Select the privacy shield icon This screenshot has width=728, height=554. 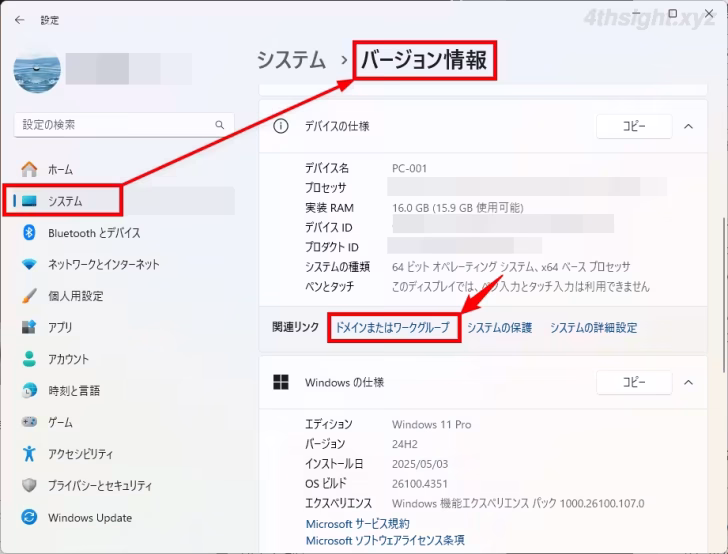coord(29,485)
